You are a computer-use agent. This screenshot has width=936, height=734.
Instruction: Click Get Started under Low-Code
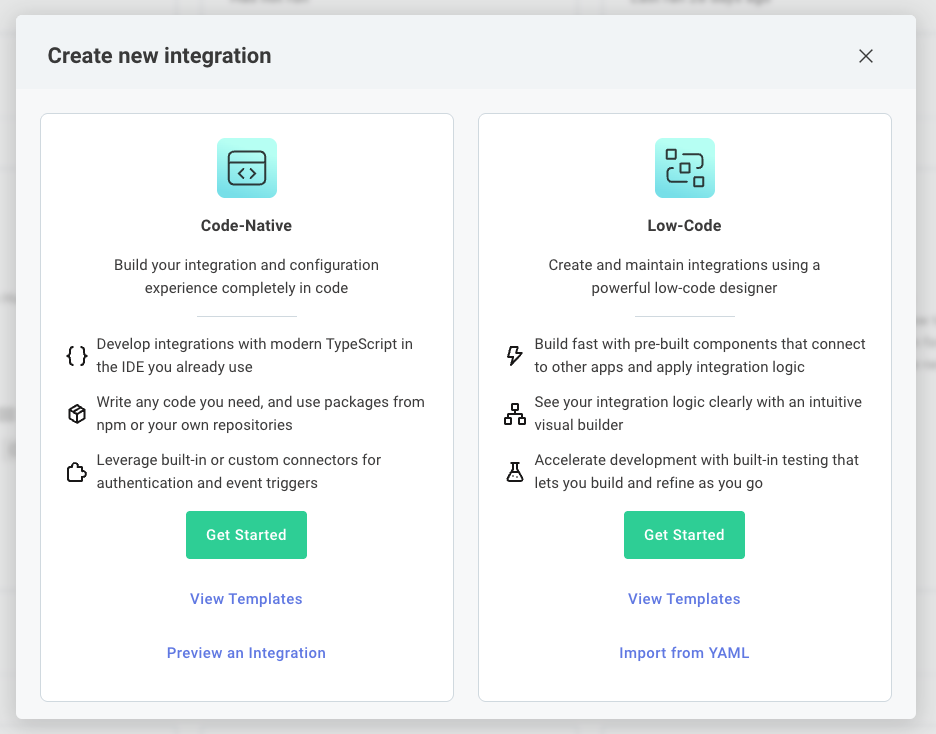684,535
